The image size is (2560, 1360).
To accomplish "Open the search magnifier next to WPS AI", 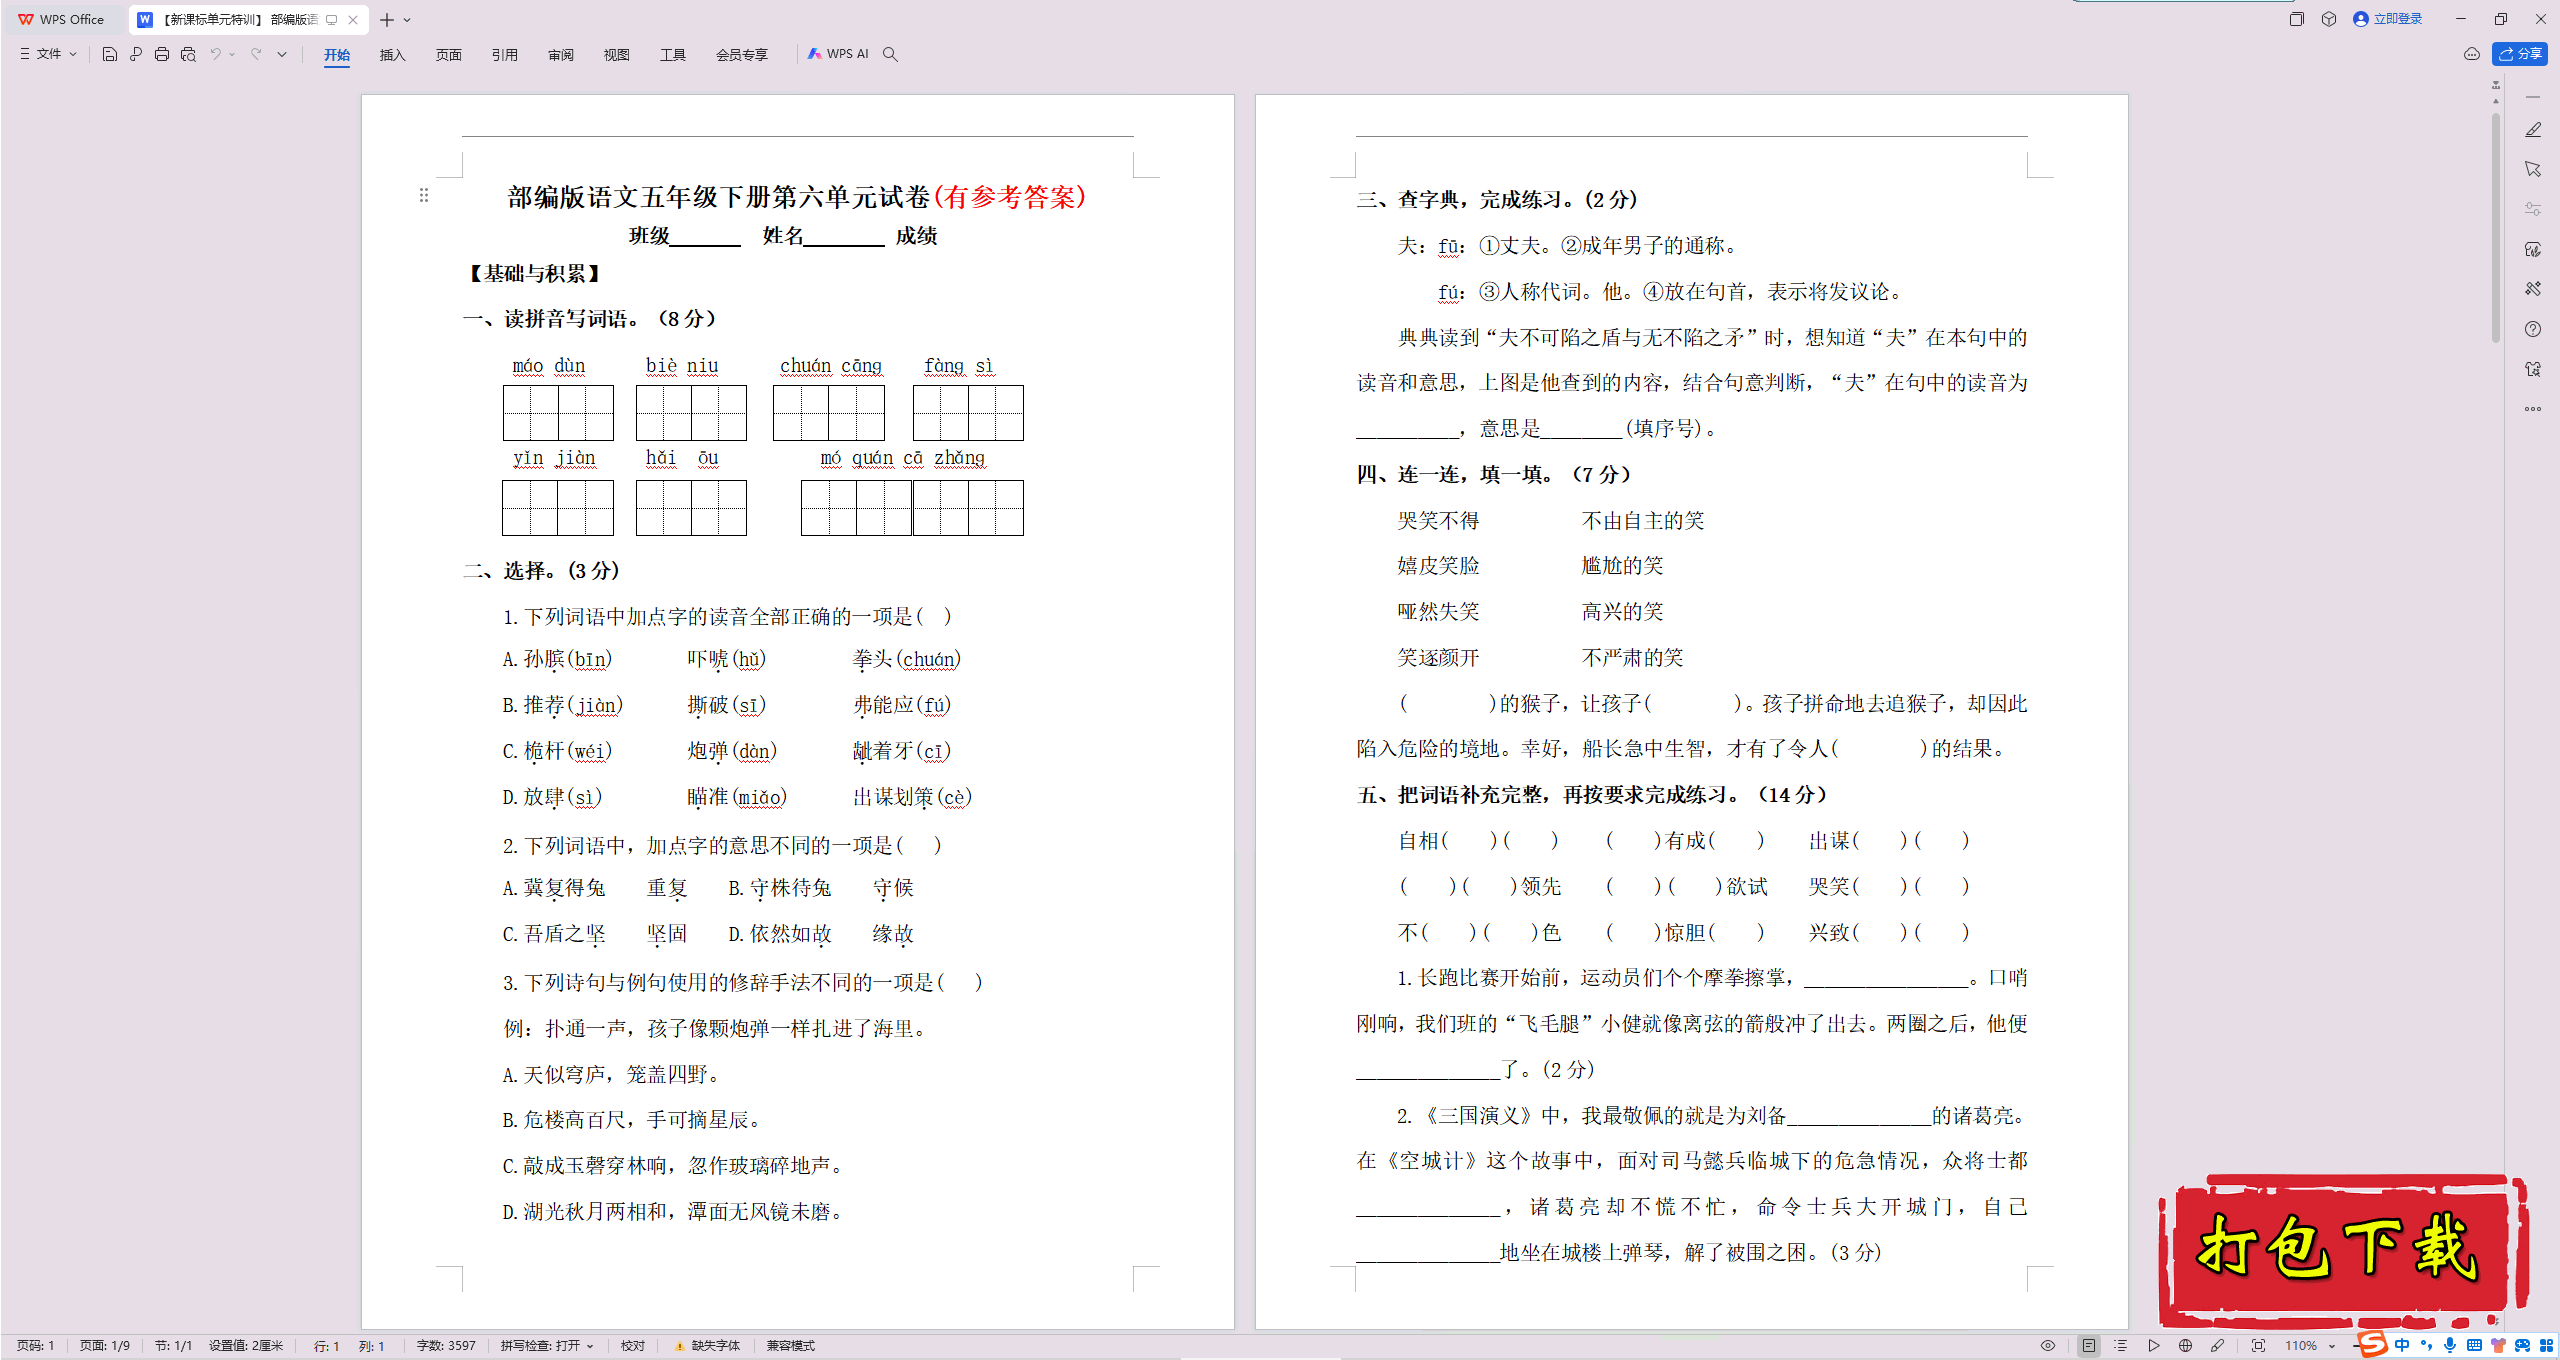I will click(x=890, y=54).
